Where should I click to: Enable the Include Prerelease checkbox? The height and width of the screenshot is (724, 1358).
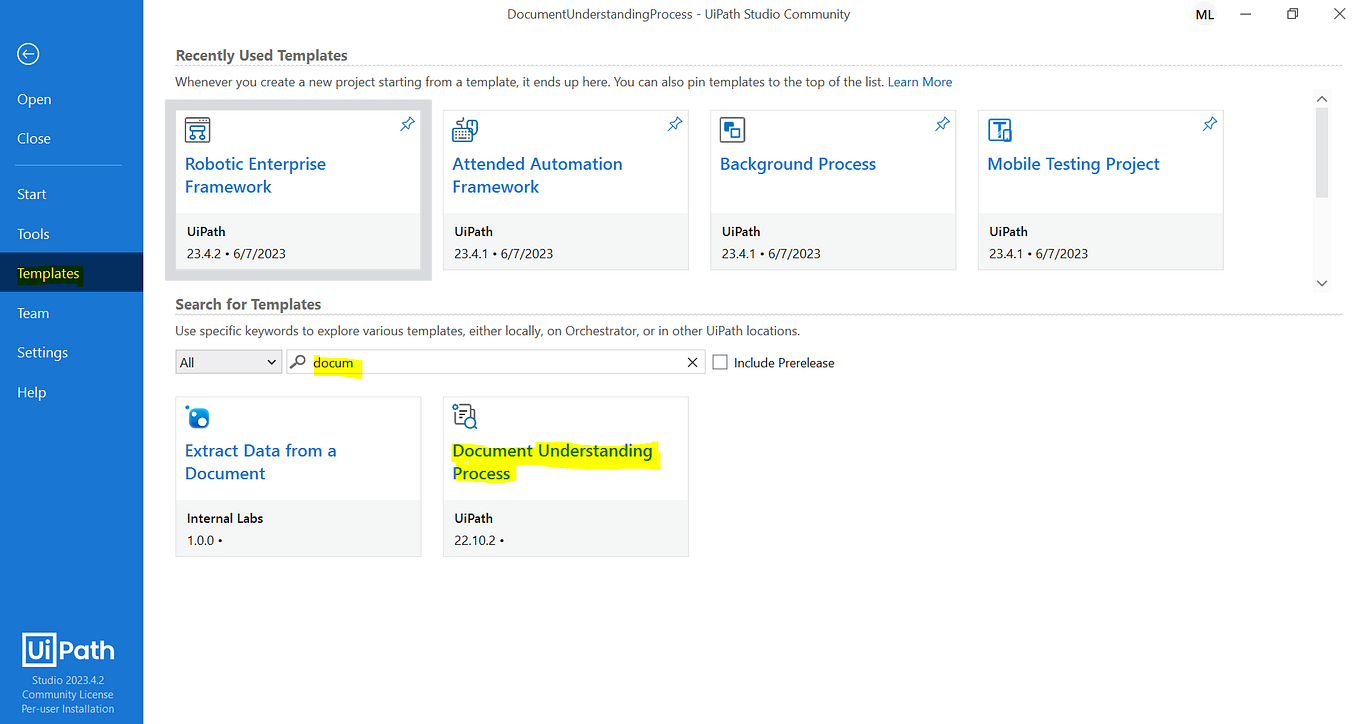tap(720, 362)
